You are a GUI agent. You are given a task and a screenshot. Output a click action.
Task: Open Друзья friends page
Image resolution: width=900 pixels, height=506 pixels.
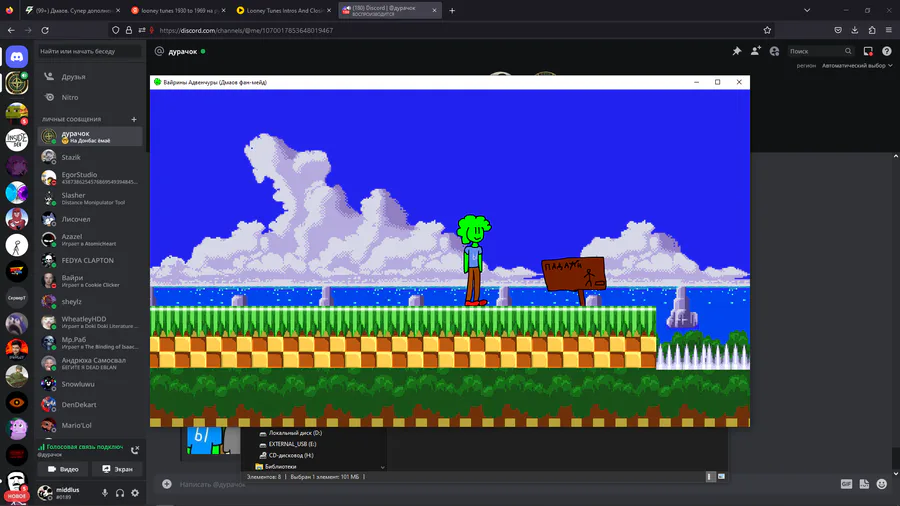[90, 76]
